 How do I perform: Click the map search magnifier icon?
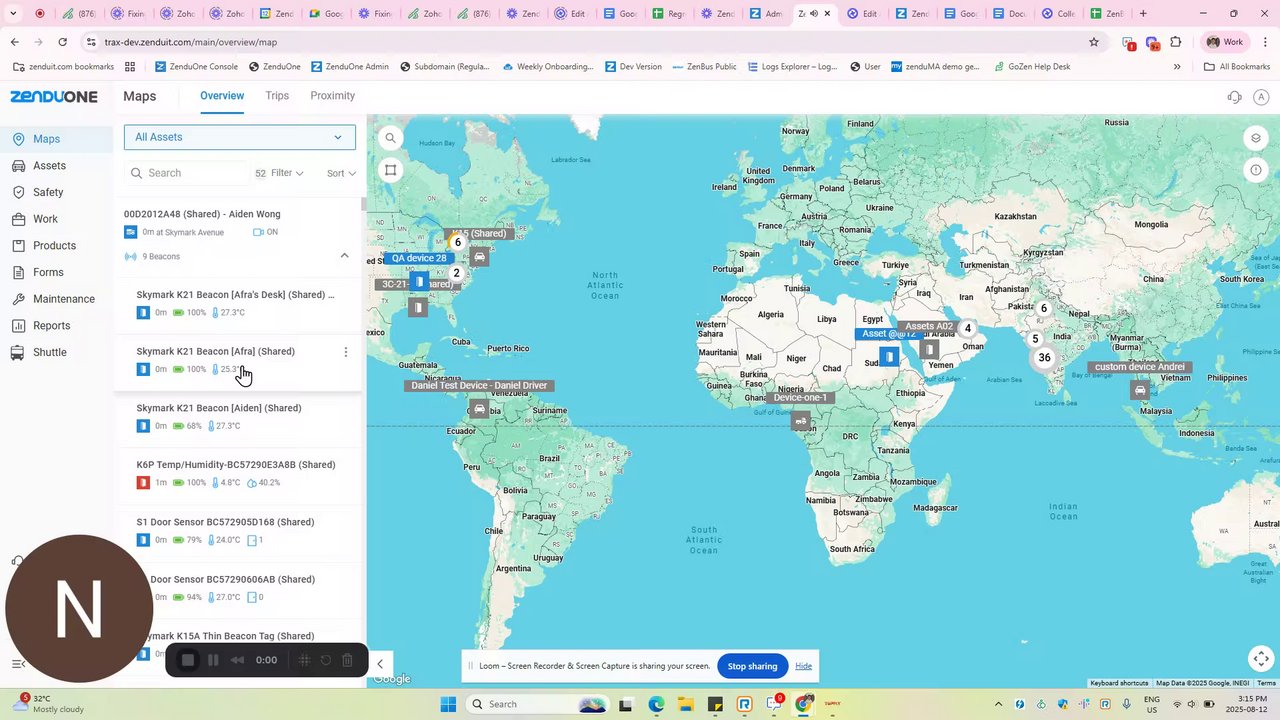[391, 138]
